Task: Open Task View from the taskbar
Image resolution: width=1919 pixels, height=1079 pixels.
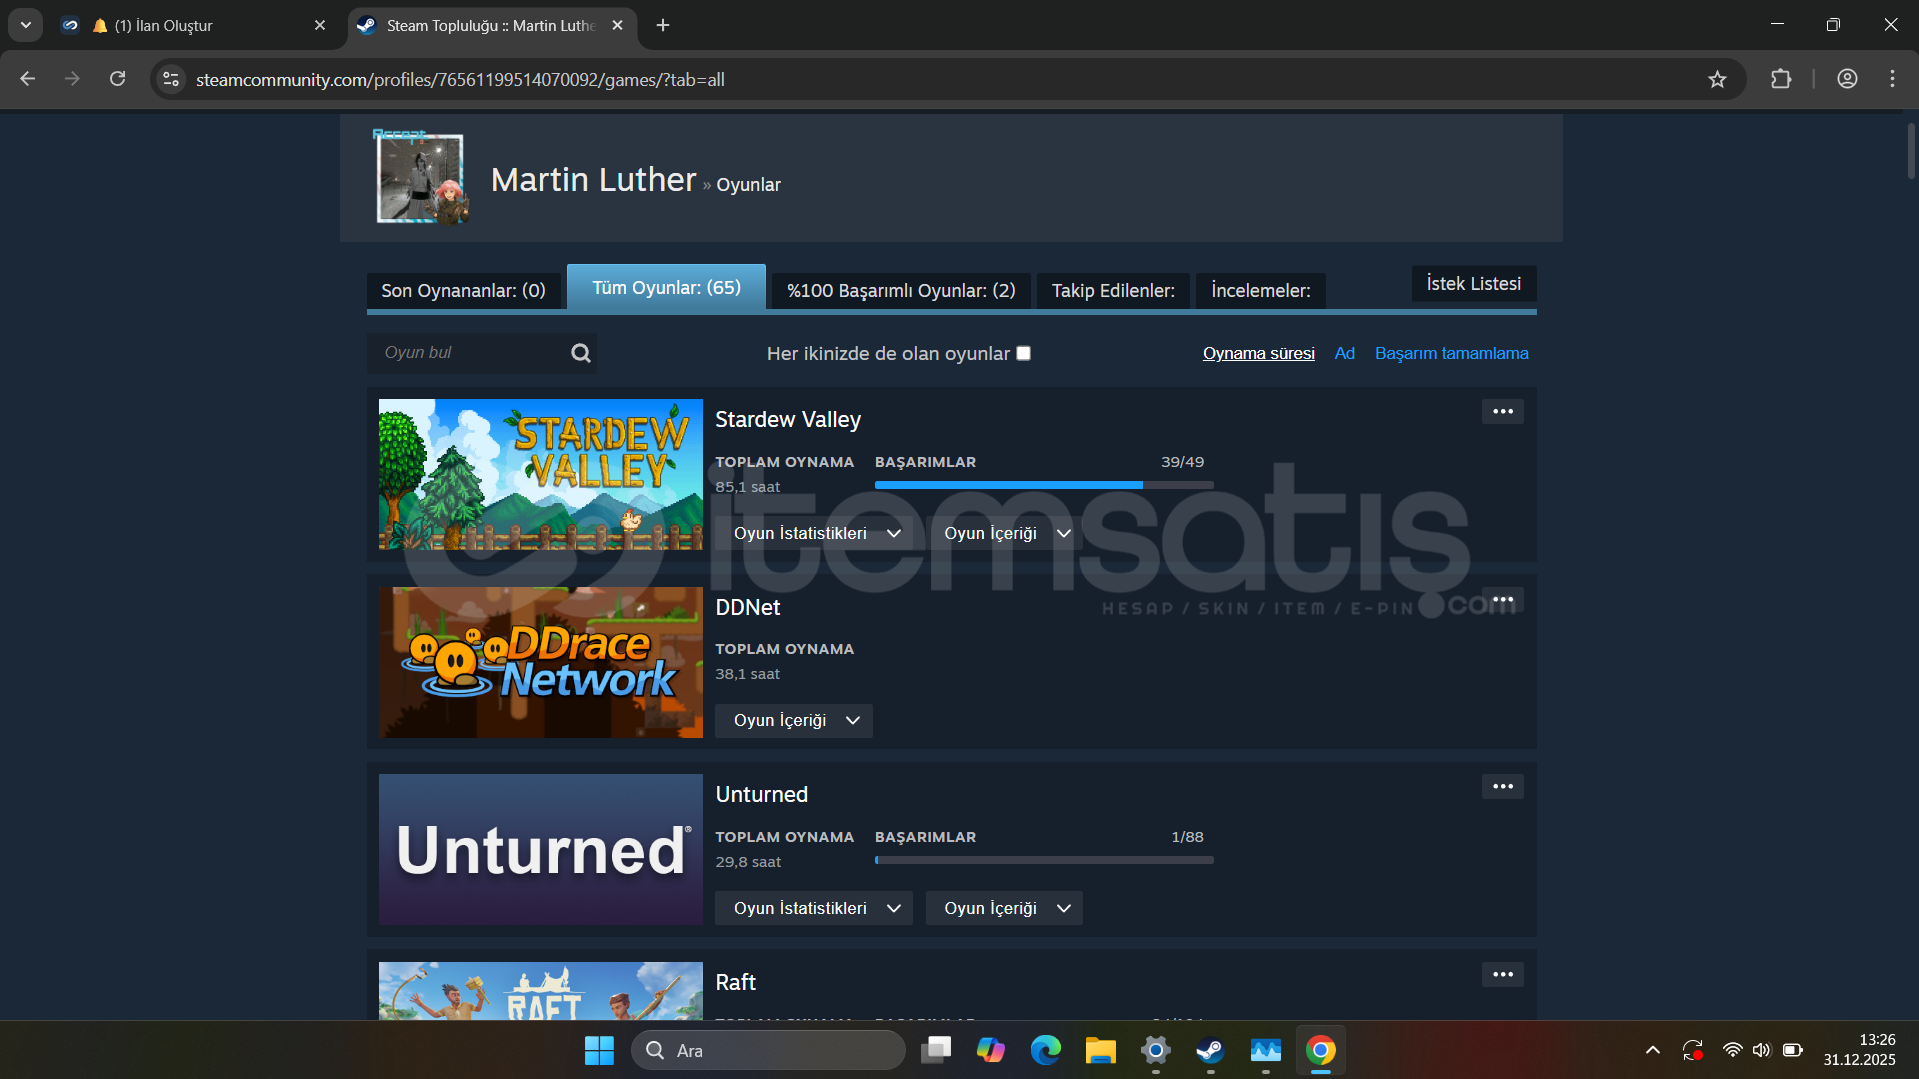Action: point(936,1051)
